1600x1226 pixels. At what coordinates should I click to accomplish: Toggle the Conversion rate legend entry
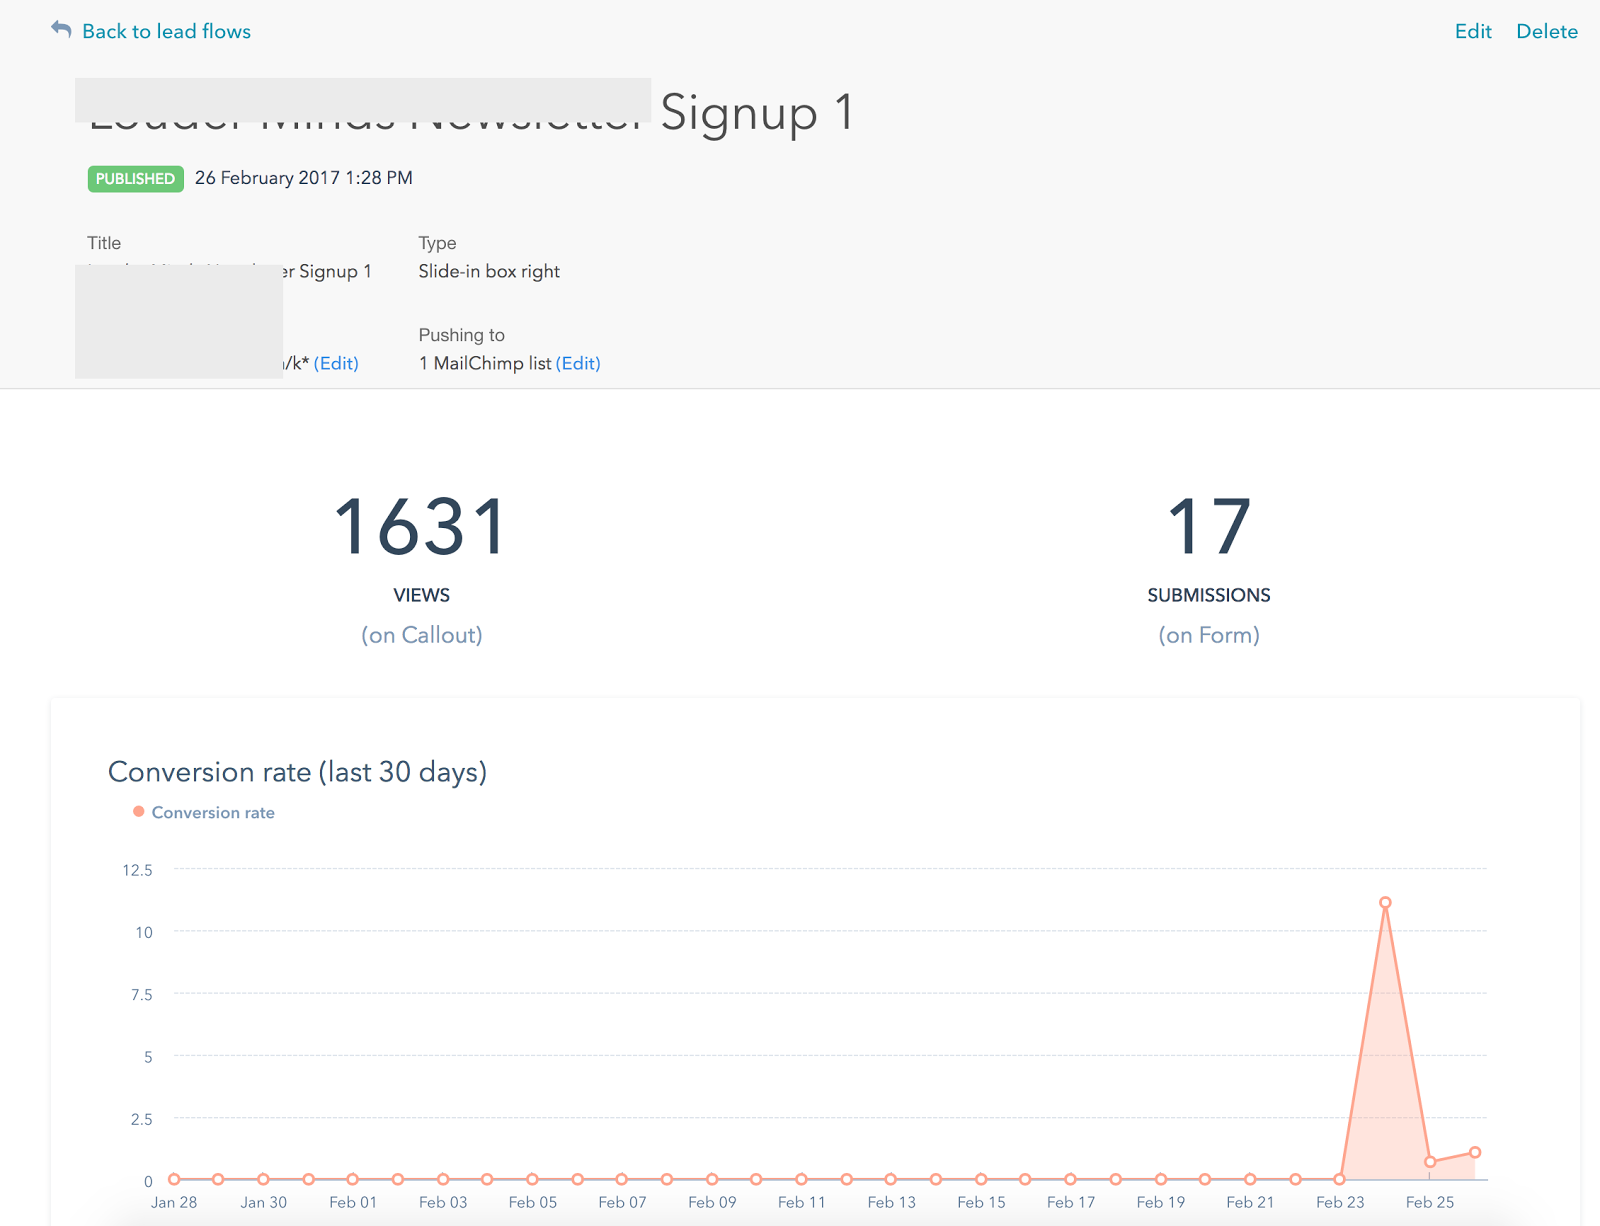[204, 812]
